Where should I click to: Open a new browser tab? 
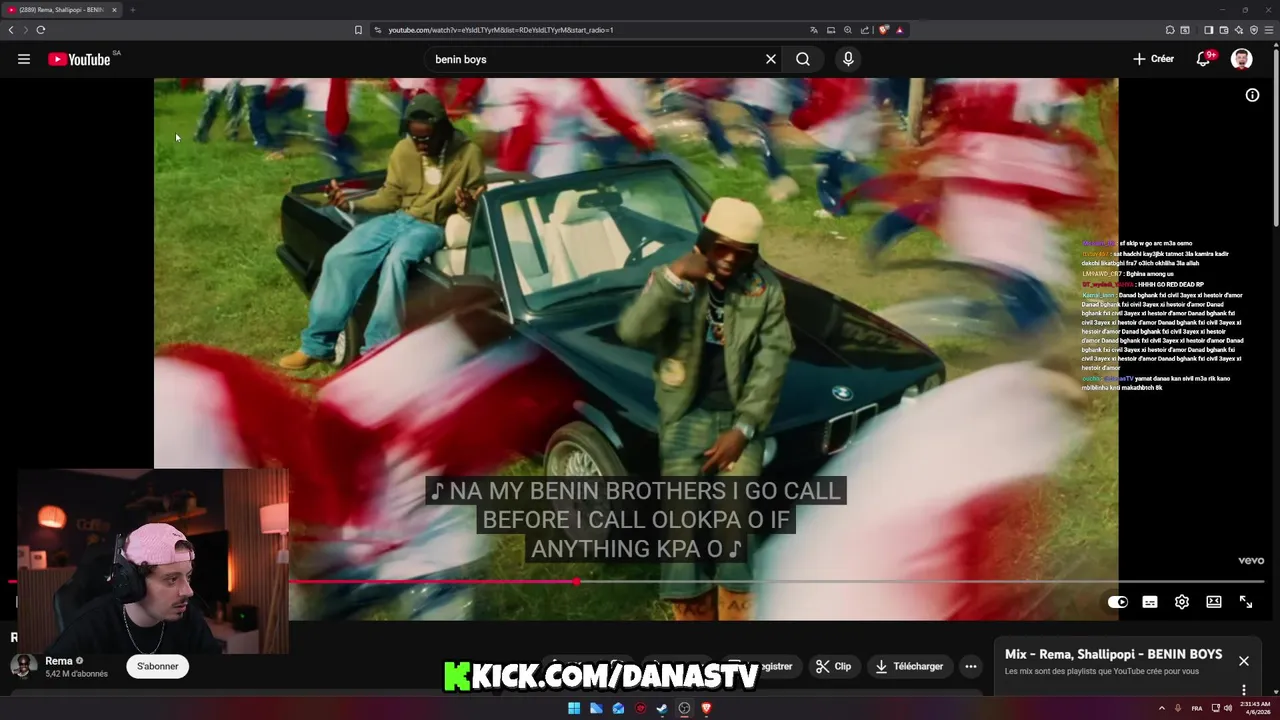(132, 10)
